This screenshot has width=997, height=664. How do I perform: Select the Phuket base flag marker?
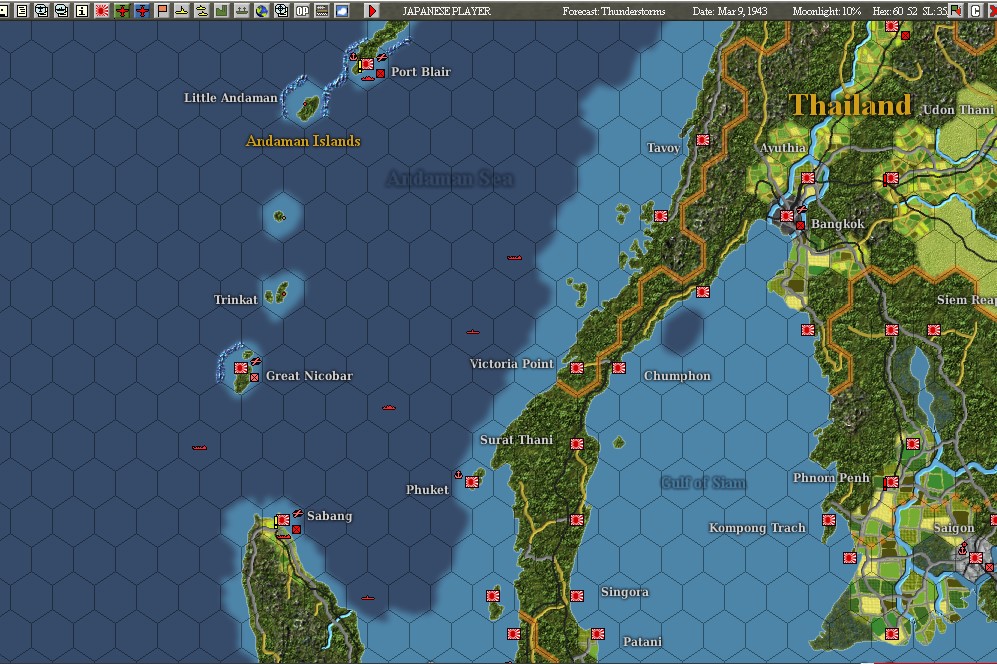click(x=472, y=482)
